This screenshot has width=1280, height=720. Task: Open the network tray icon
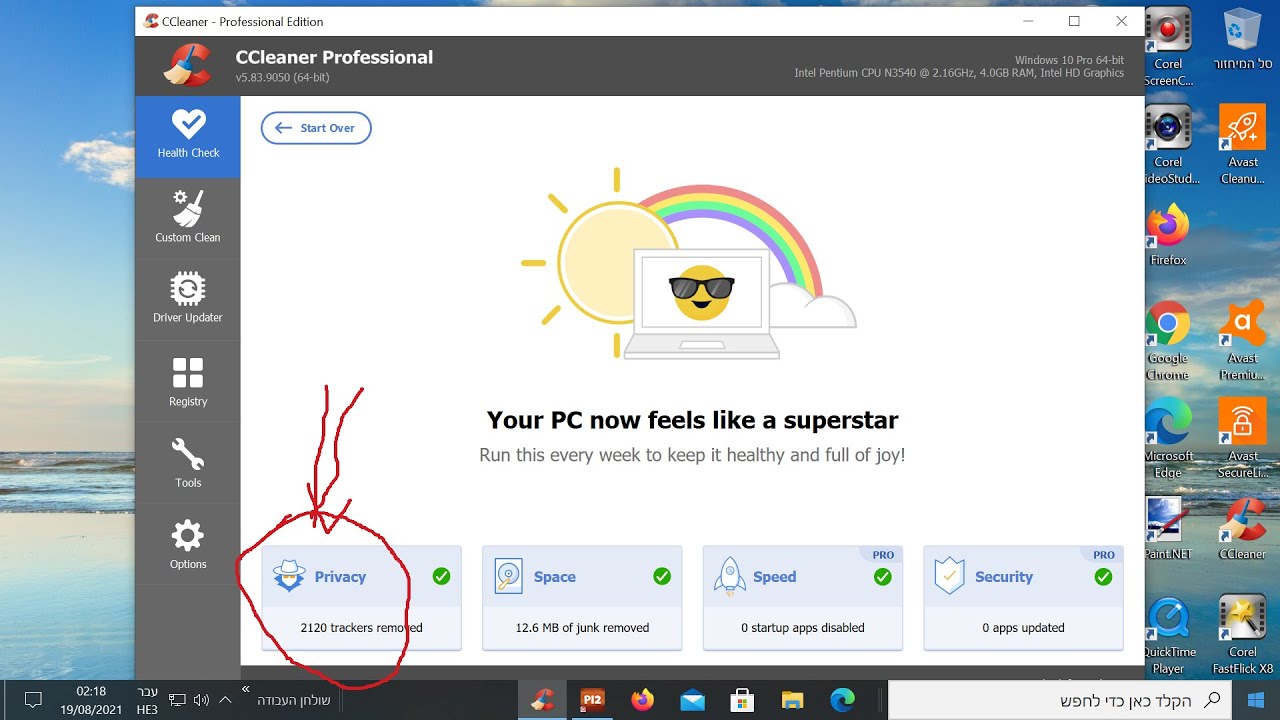(x=178, y=700)
